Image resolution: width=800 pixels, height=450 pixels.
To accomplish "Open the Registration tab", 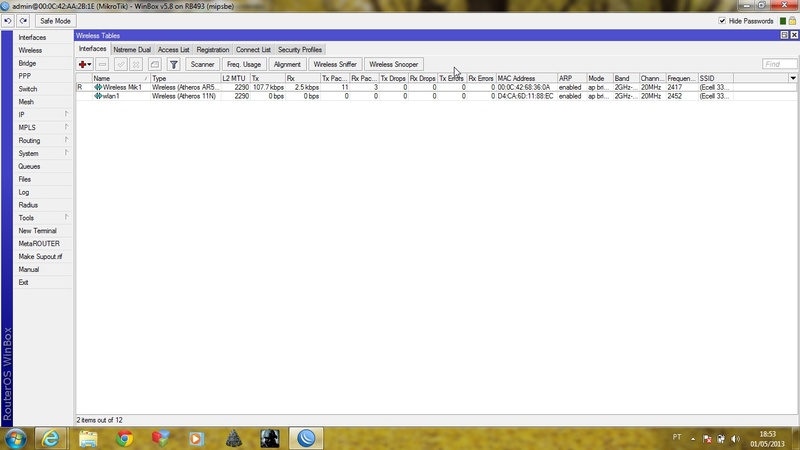I will (213, 49).
